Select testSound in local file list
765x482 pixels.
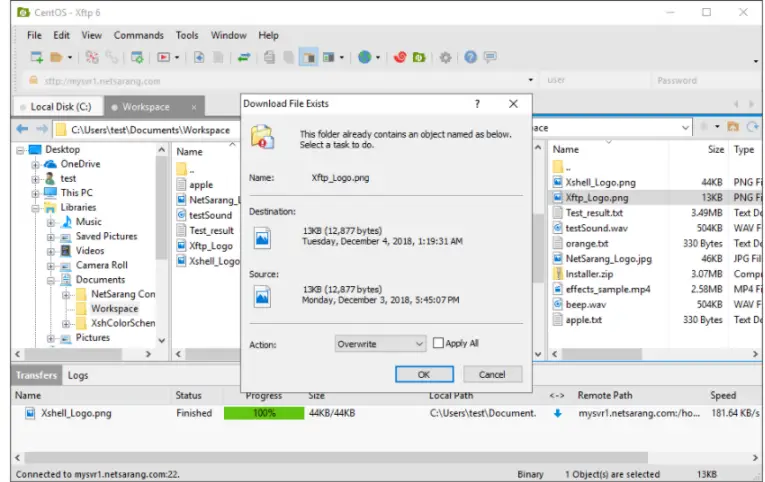point(210,215)
